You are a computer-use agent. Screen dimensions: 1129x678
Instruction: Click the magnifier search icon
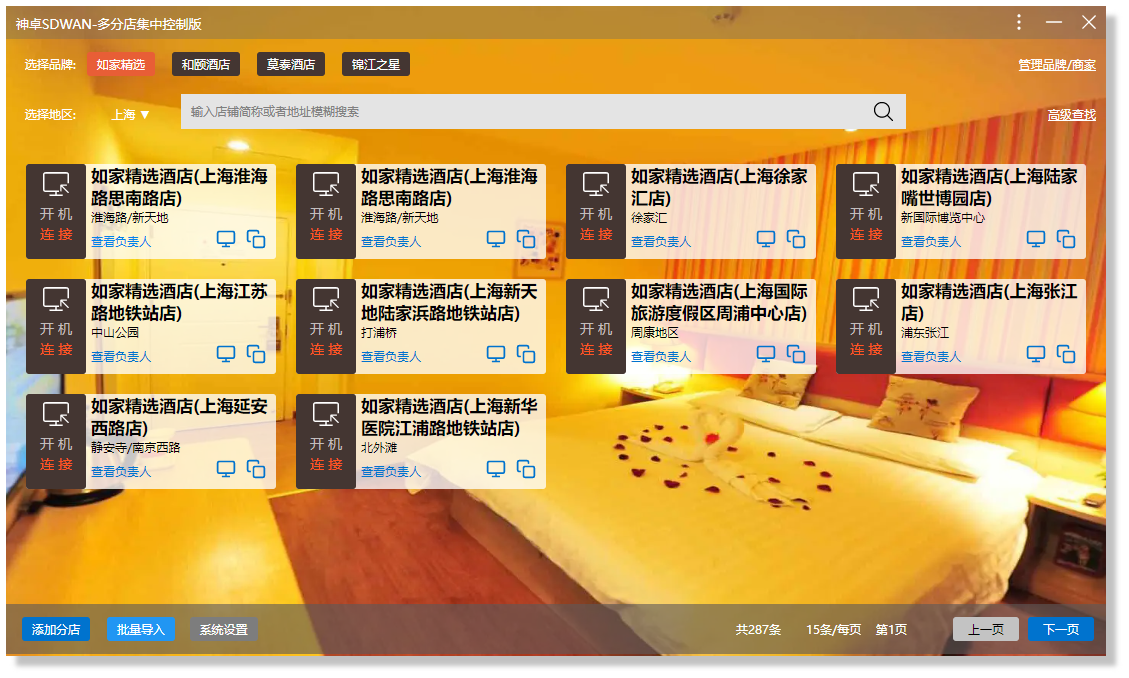(x=883, y=111)
